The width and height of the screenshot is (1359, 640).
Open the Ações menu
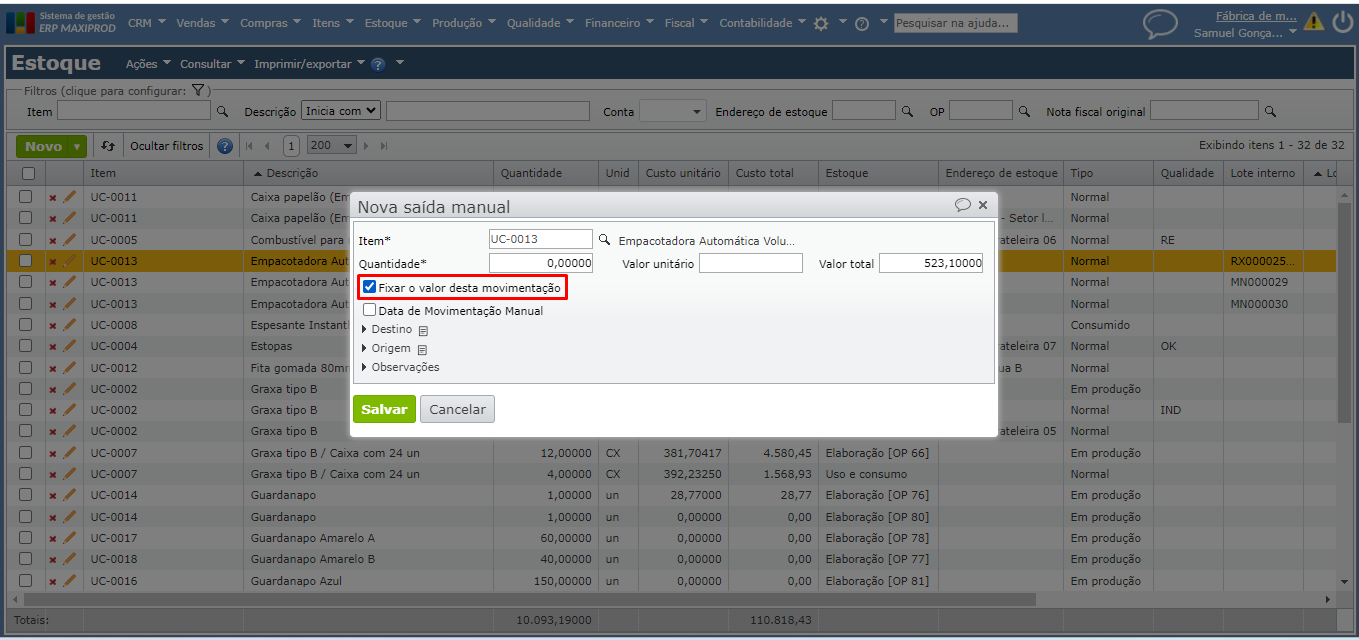(x=148, y=64)
